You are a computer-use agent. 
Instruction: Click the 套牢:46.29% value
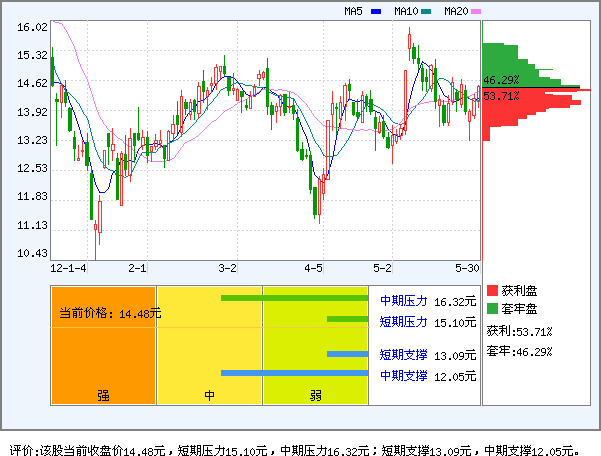(x=519, y=351)
